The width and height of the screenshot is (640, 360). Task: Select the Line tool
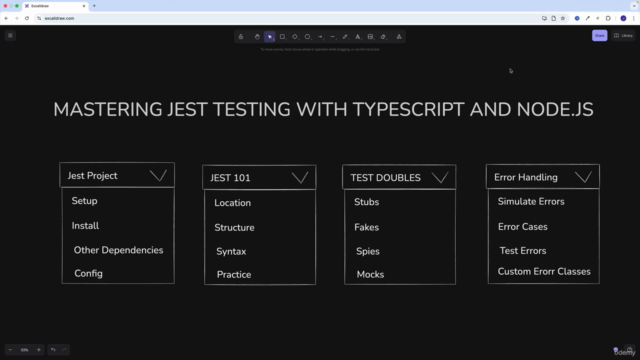(333, 37)
